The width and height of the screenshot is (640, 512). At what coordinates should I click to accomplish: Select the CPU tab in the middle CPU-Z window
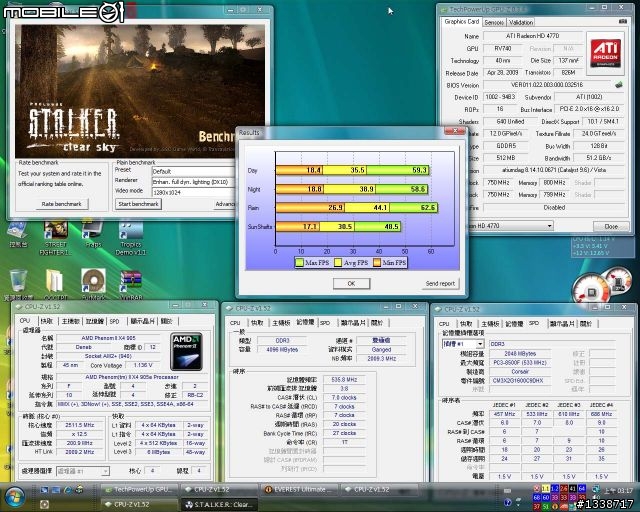coord(235,323)
